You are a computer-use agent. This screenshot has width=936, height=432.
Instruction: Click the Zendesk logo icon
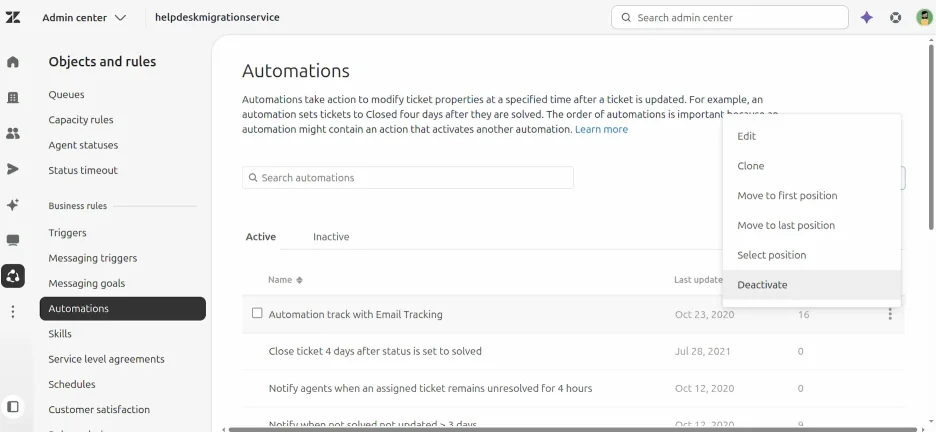tap(13, 17)
